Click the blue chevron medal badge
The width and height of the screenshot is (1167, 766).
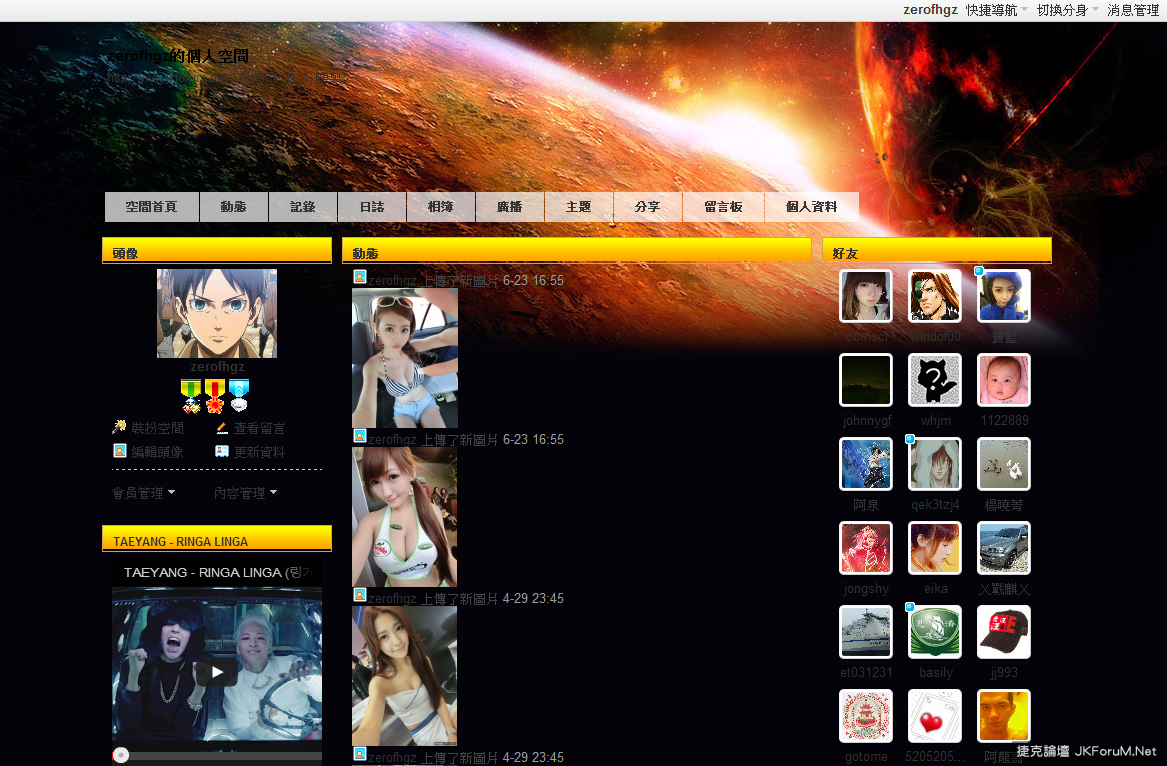239,395
